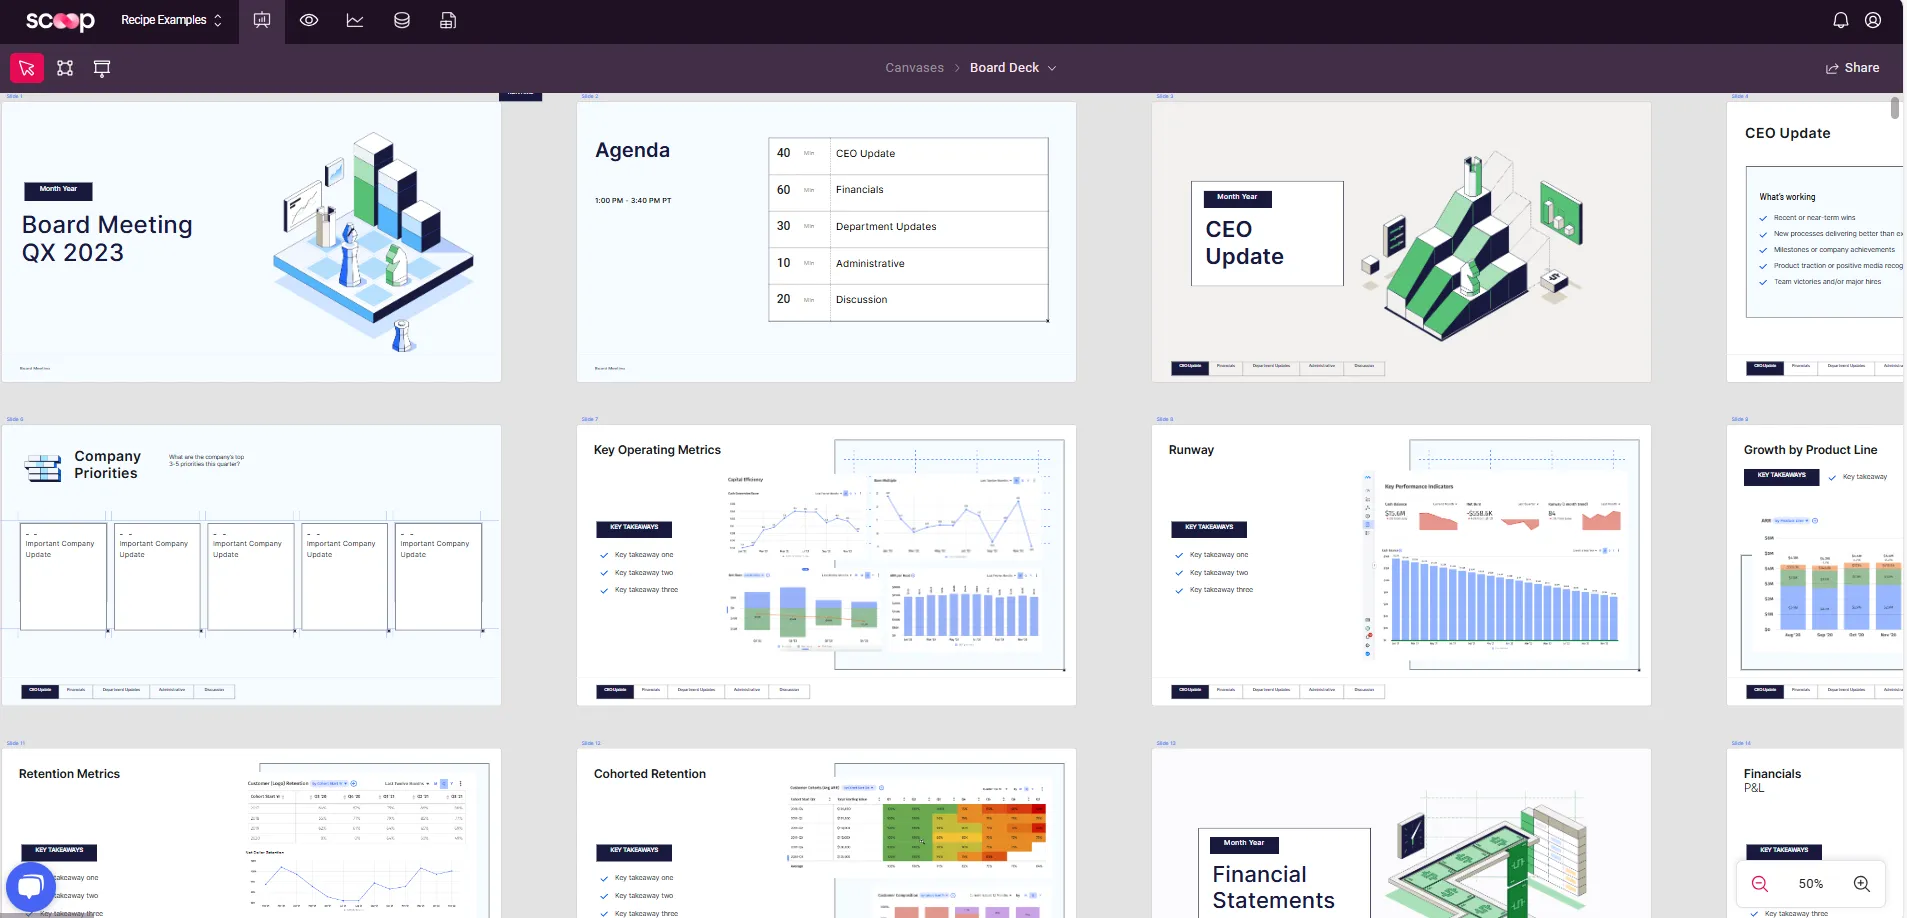Click the chess board illustration
1907x918 pixels.
coord(373,243)
